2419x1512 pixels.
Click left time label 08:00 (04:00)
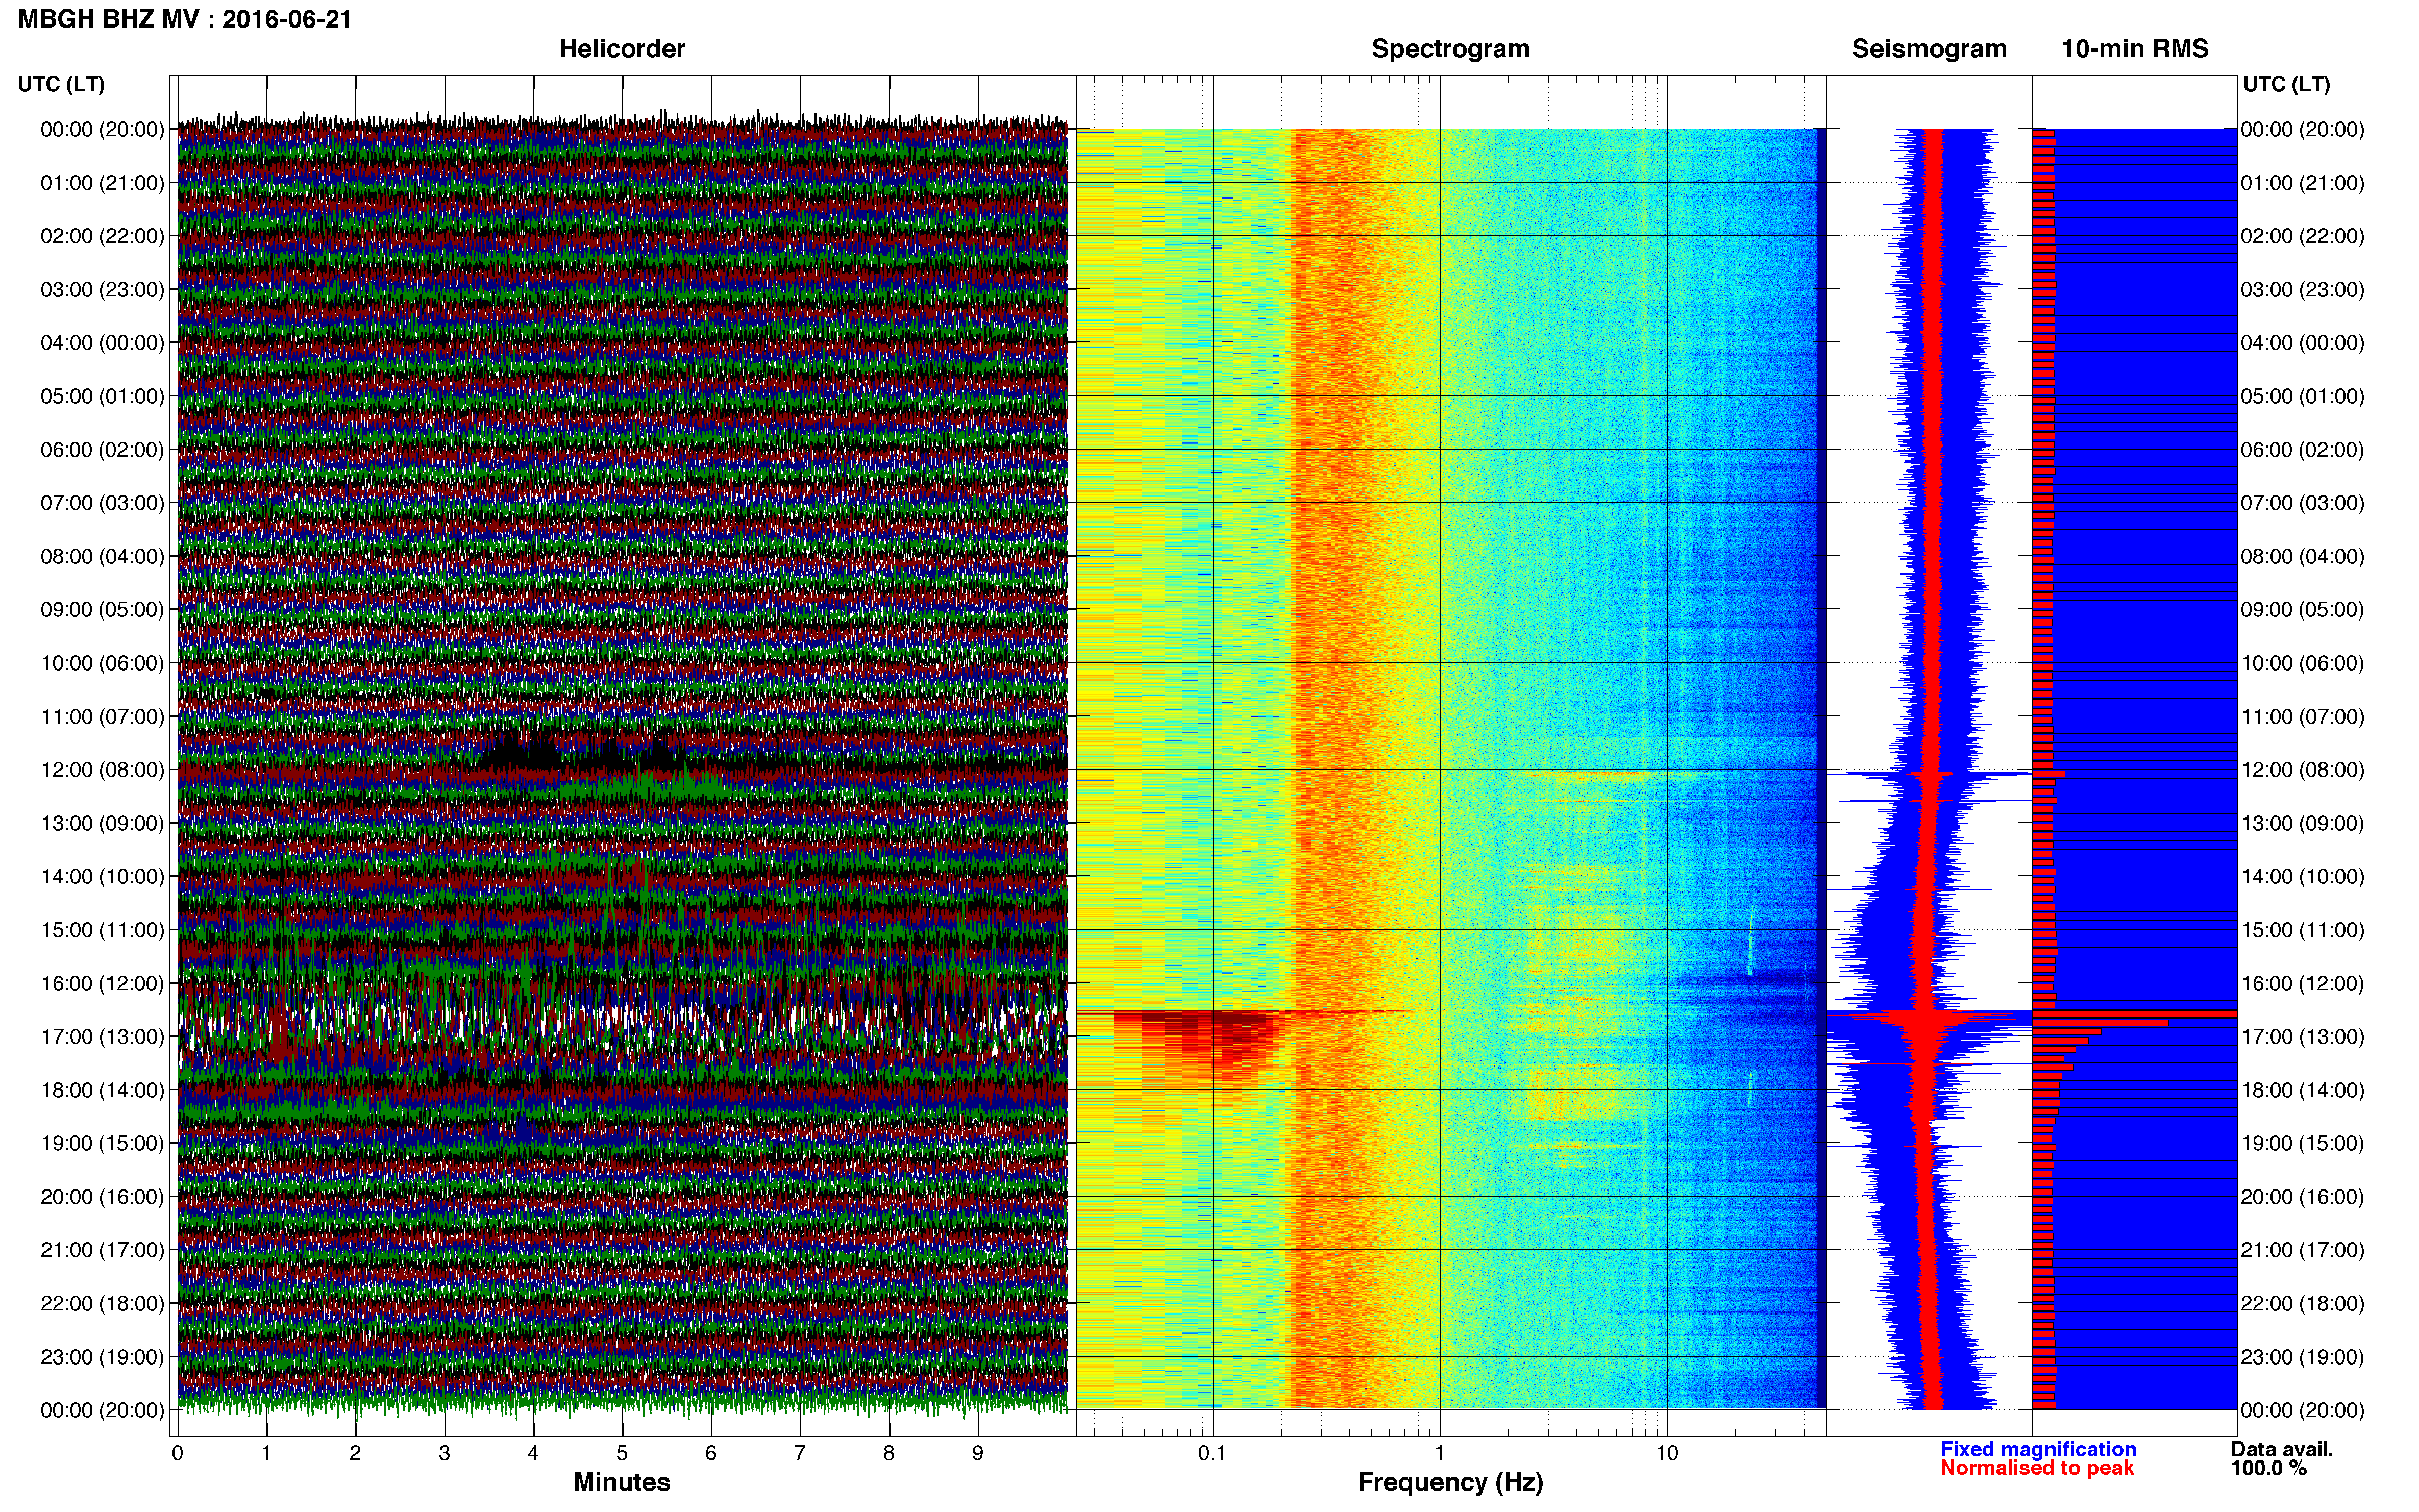pos(102,556)
